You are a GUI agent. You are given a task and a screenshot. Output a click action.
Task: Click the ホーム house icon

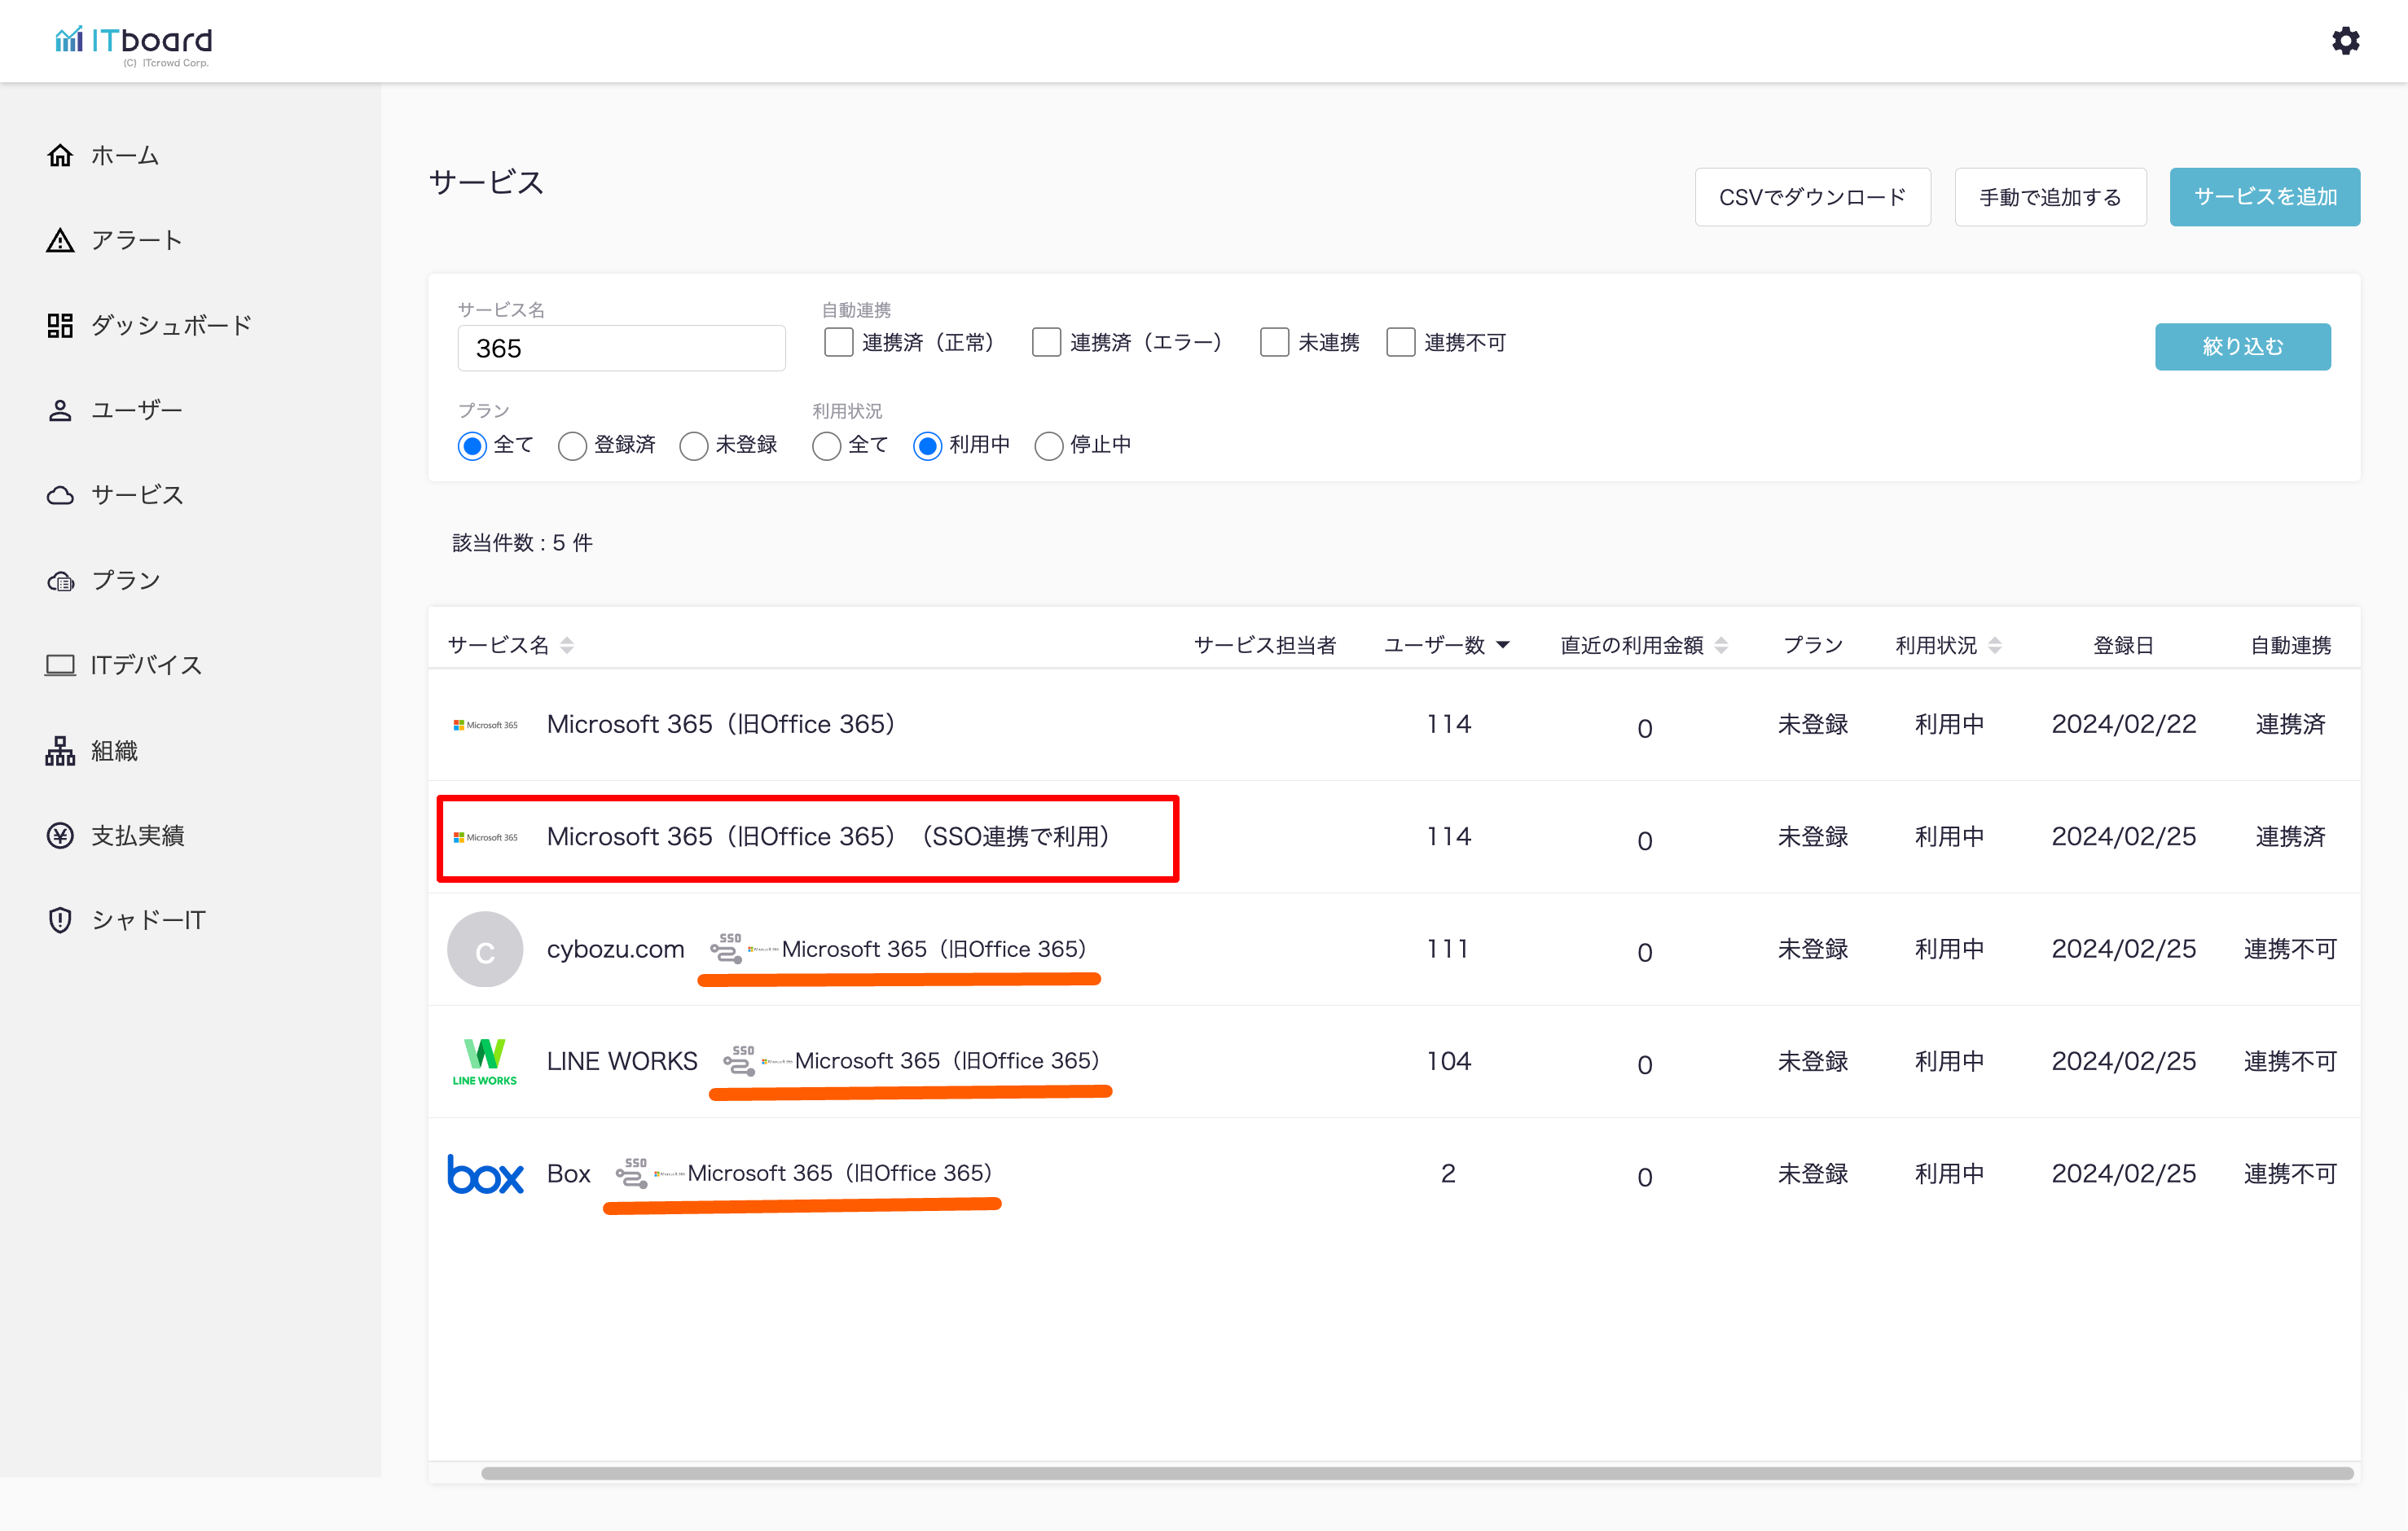pos(60,155)
